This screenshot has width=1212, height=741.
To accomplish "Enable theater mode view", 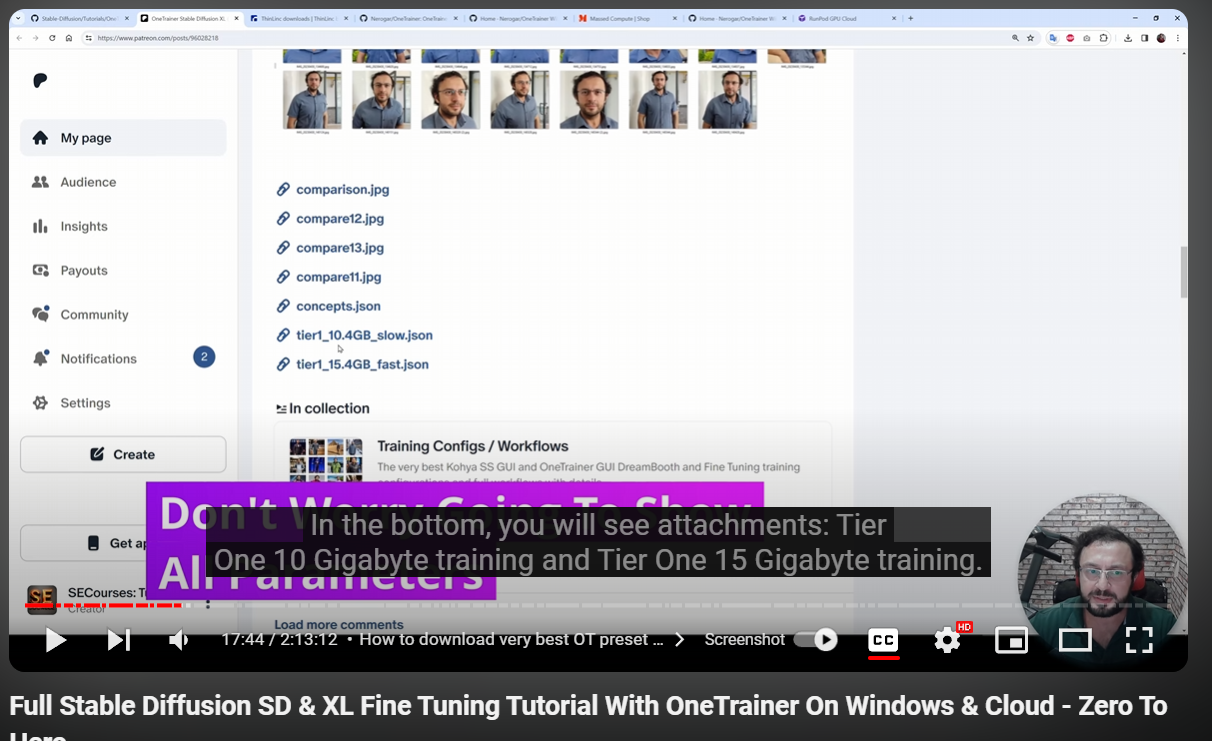I will pyautogui.click(x=1075, y=640).
